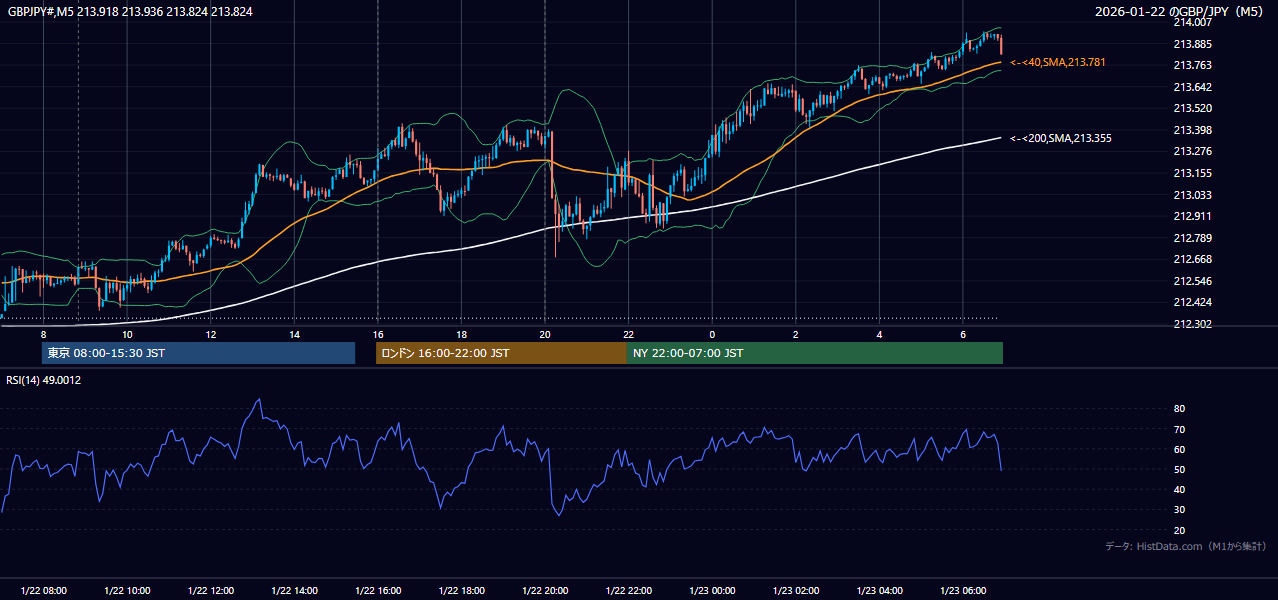
Task: Click the 1/22 18:00 date label
Action: 461,591
